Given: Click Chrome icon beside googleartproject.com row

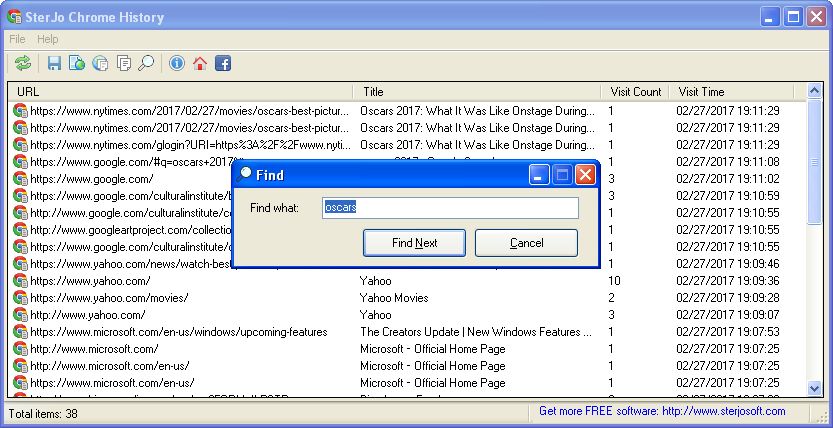Looking at the screenshot, I should tap(20, 230).
